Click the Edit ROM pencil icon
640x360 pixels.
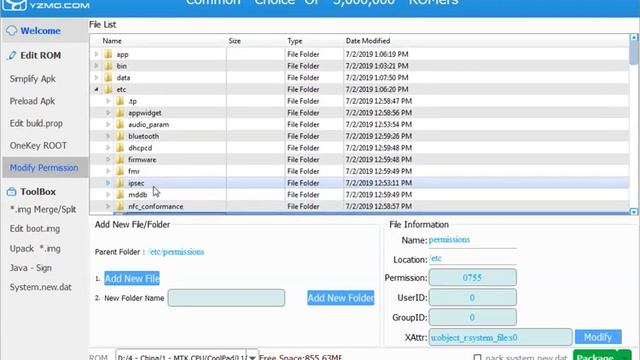point(11,56)
